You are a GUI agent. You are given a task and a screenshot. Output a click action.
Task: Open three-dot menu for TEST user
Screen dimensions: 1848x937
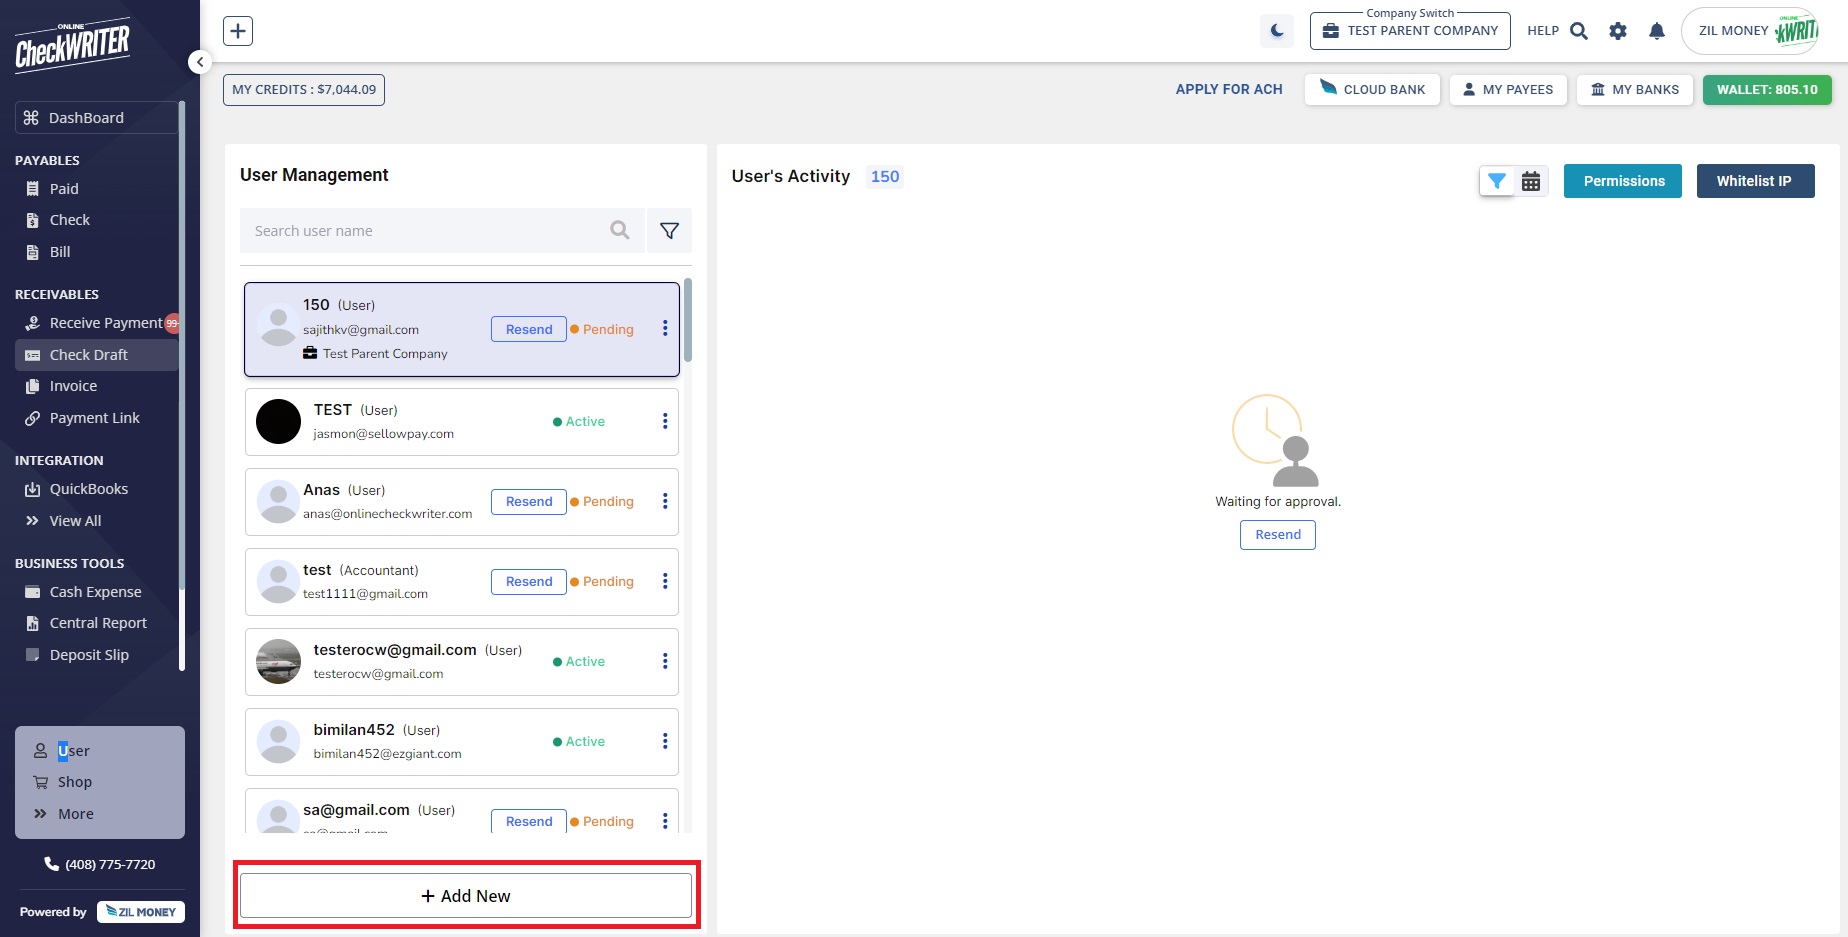[x=665, y=422]
